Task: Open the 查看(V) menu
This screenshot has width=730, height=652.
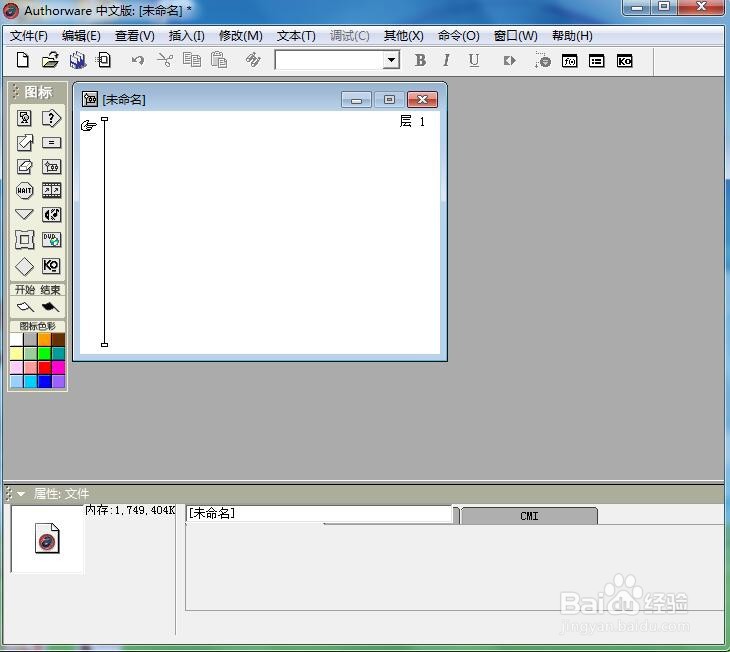Action: coord(135,36)
